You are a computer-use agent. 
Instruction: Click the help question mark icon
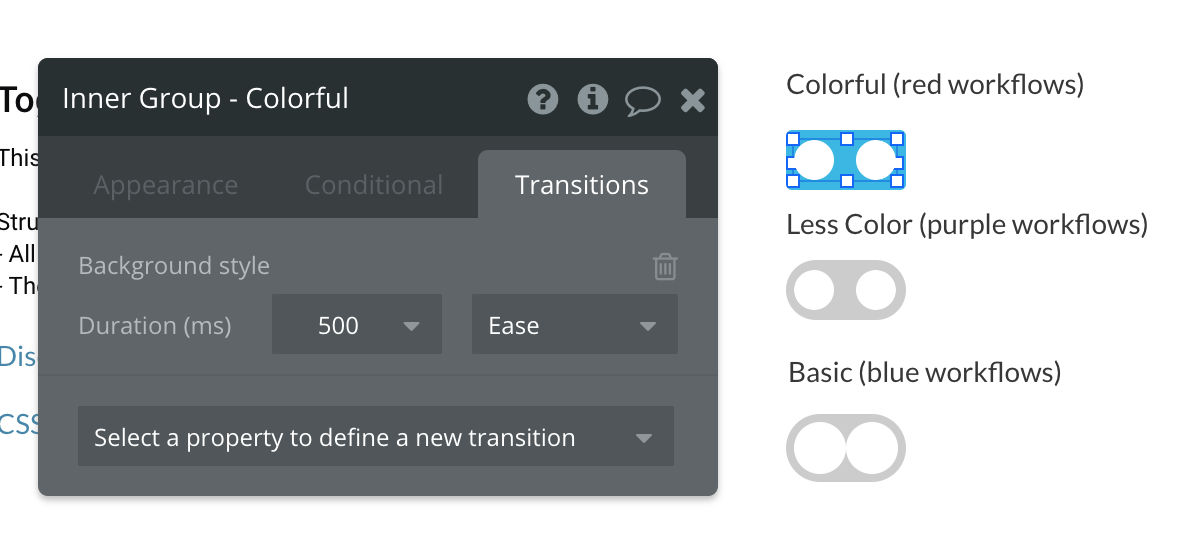(542, 99)
